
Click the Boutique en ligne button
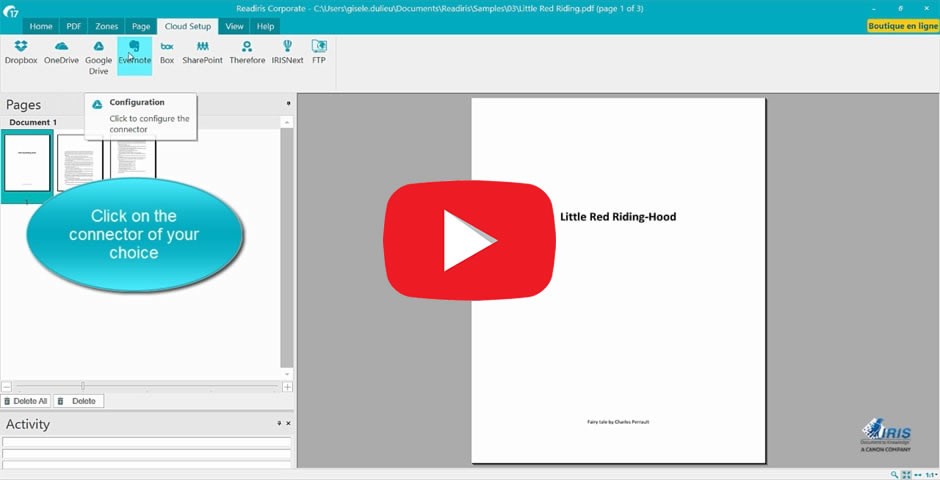(903, 26)
